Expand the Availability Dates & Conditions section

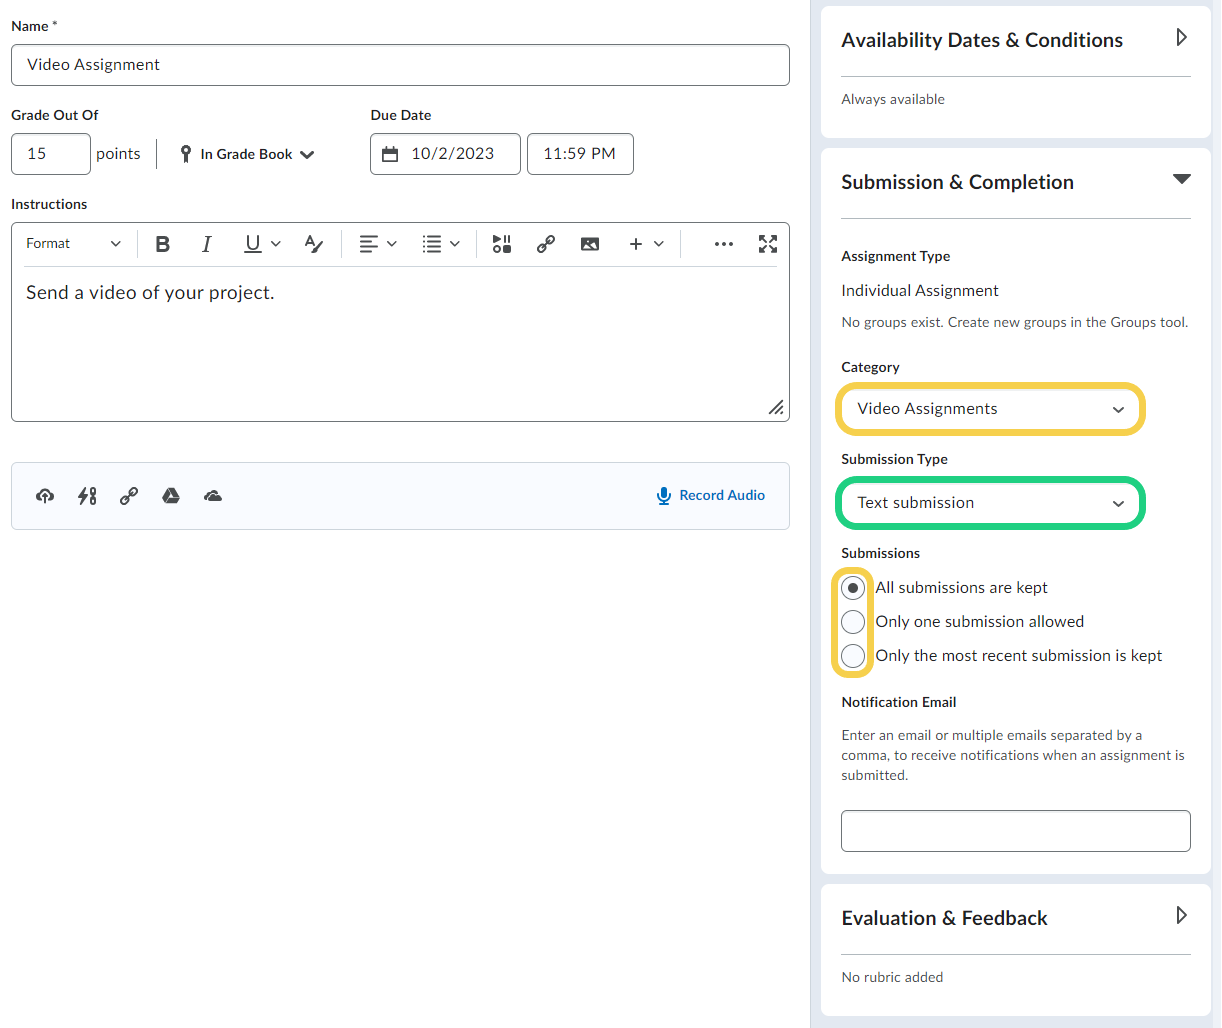[x=1181, y=38]
